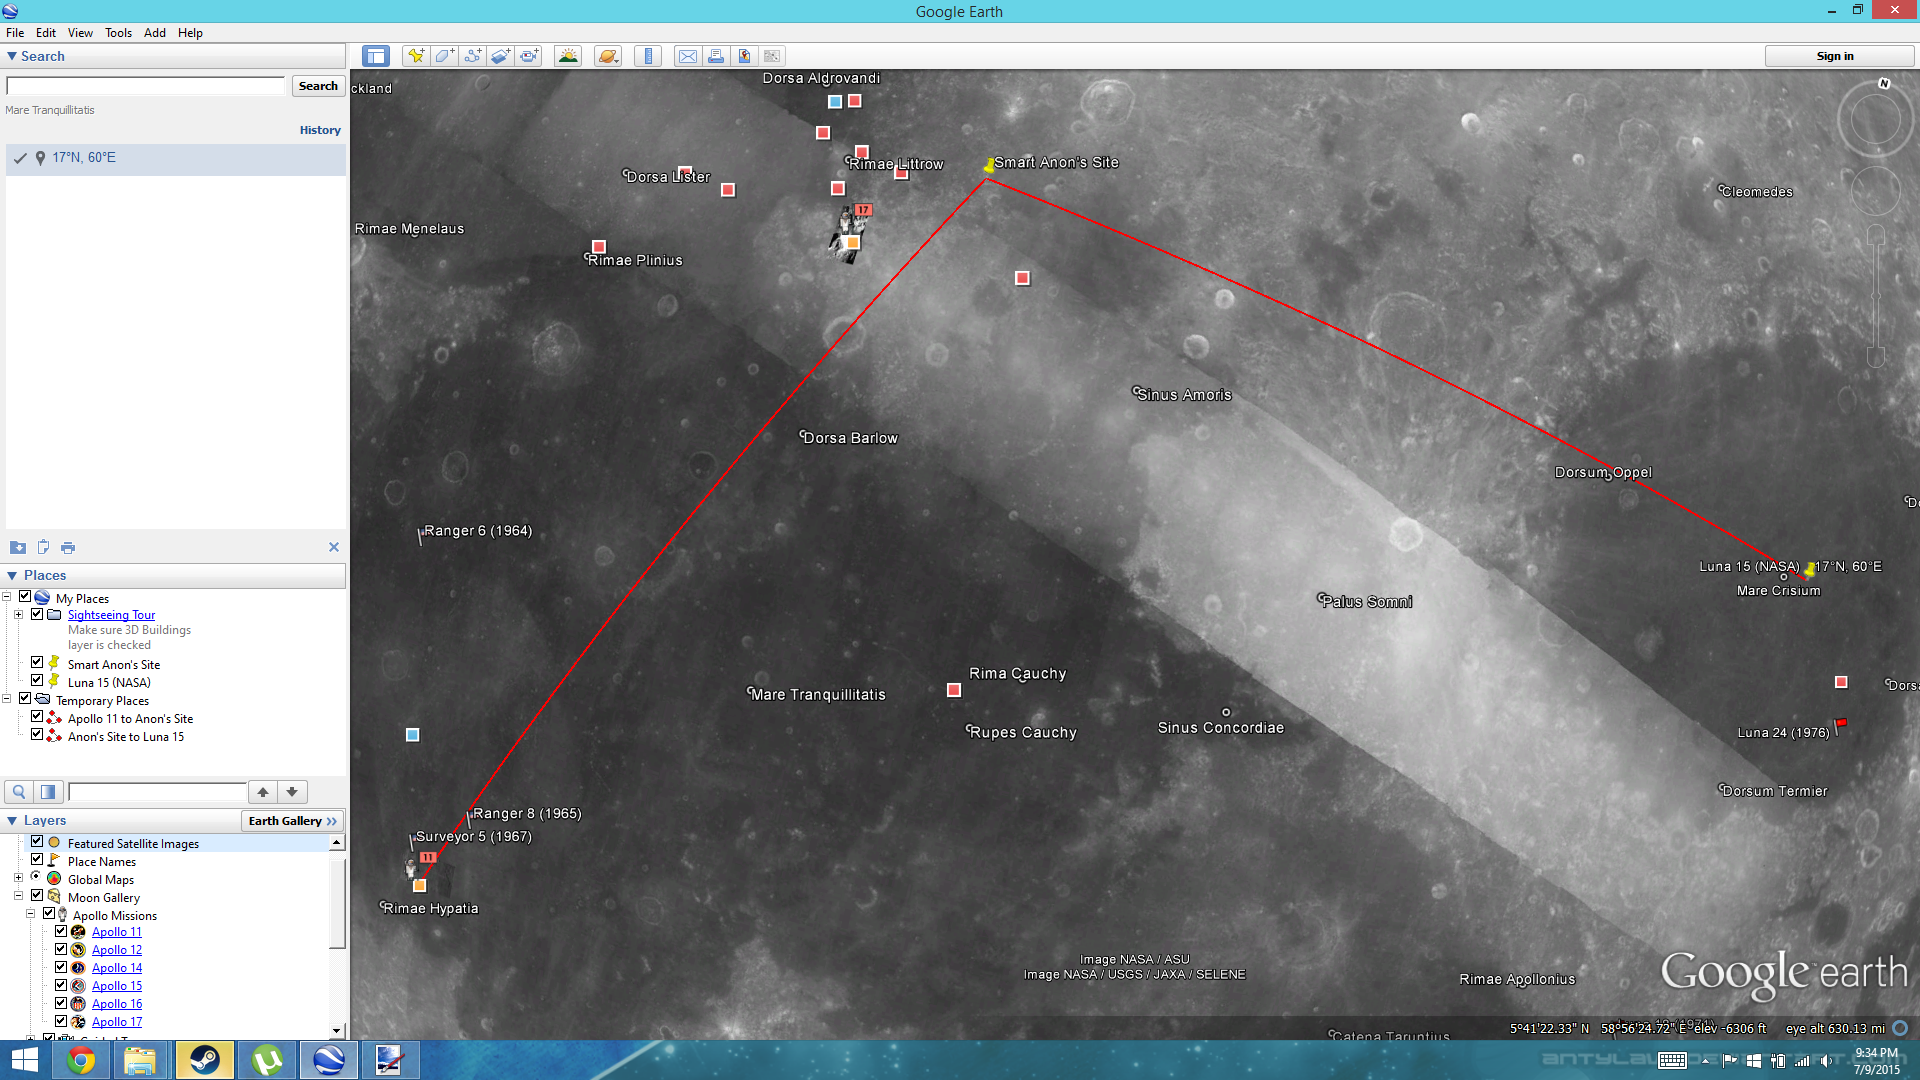Collapse the Places panel triangle
Viewport: 1920px width, 1080px height.
(12, 576)
